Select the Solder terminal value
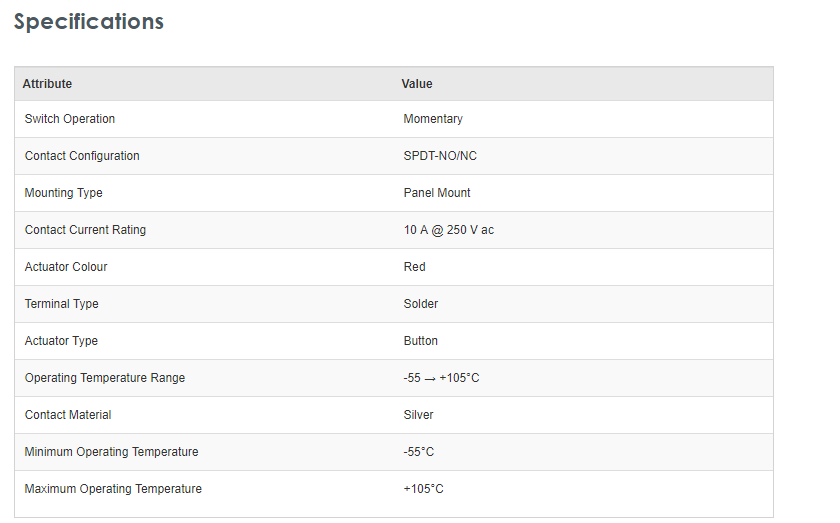 tap(421, 304)
